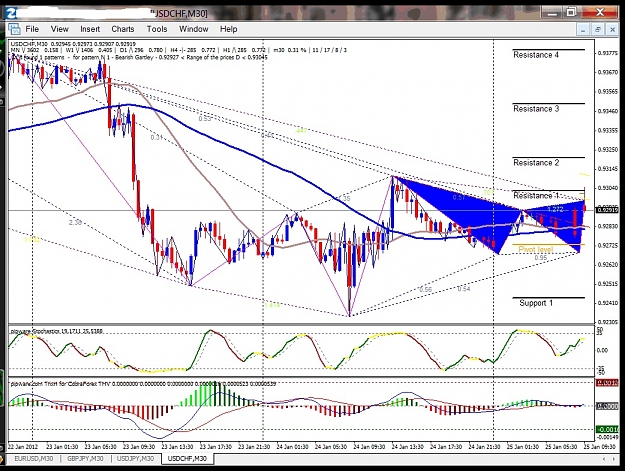The width and height of the screenshot is (625, 471).
Task: Restore down the inner chart window
Action: click(x=598, y=29)
